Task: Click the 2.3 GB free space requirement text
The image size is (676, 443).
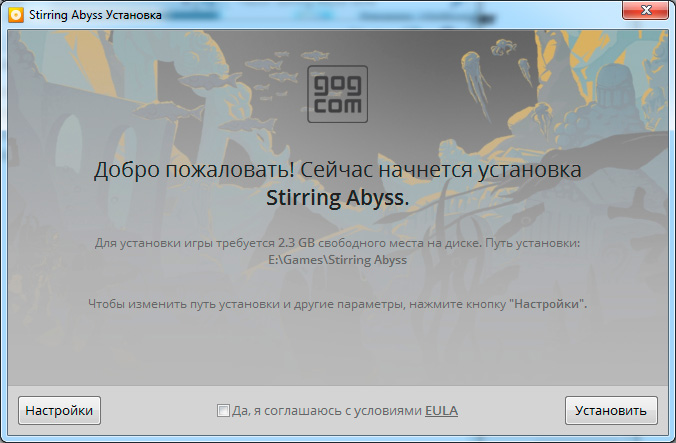Action: pos(296,243)
